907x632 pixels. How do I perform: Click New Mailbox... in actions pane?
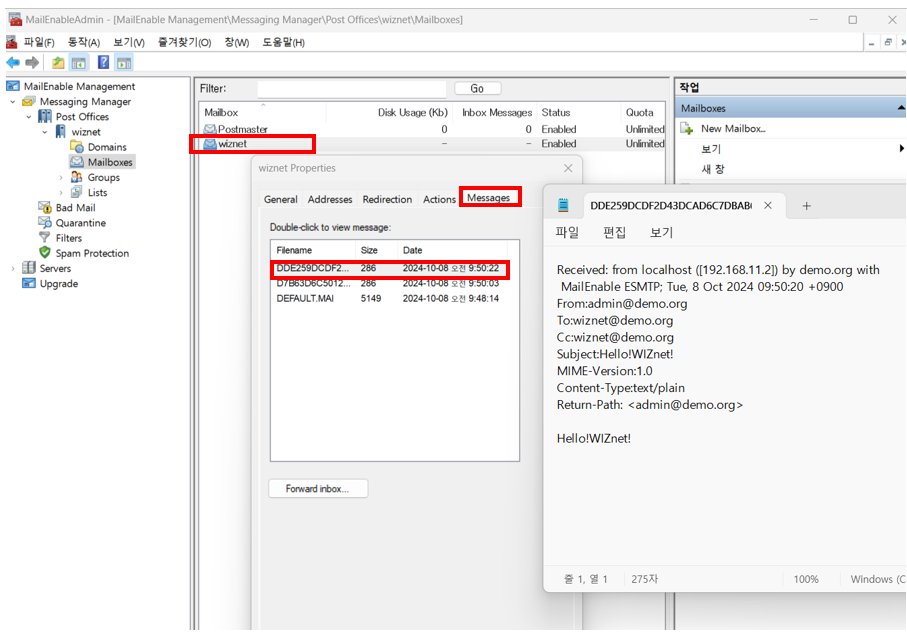[x=733, y=128]
